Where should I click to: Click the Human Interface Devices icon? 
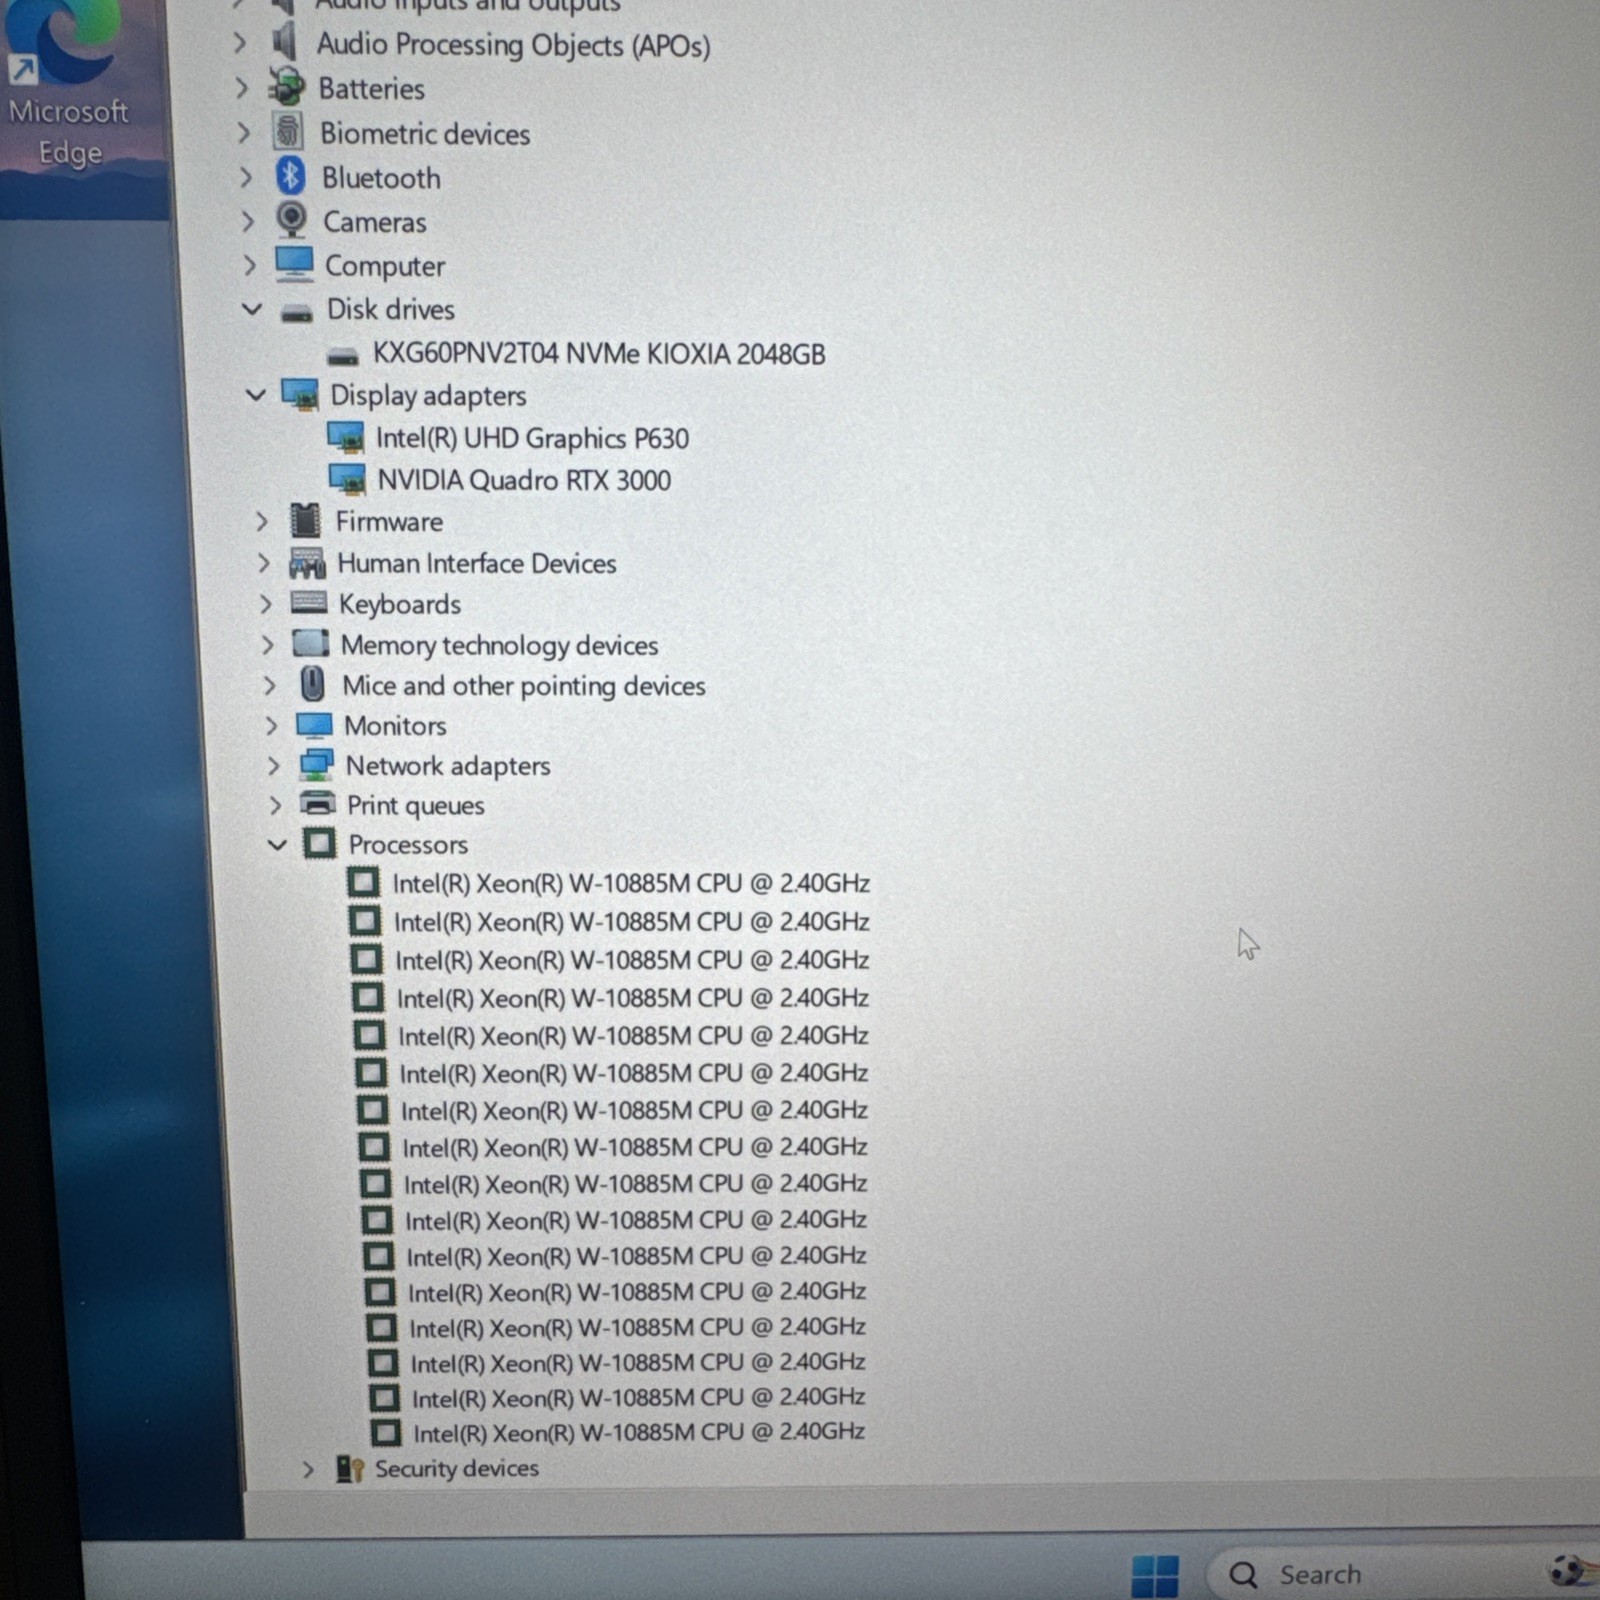[307, 563]
